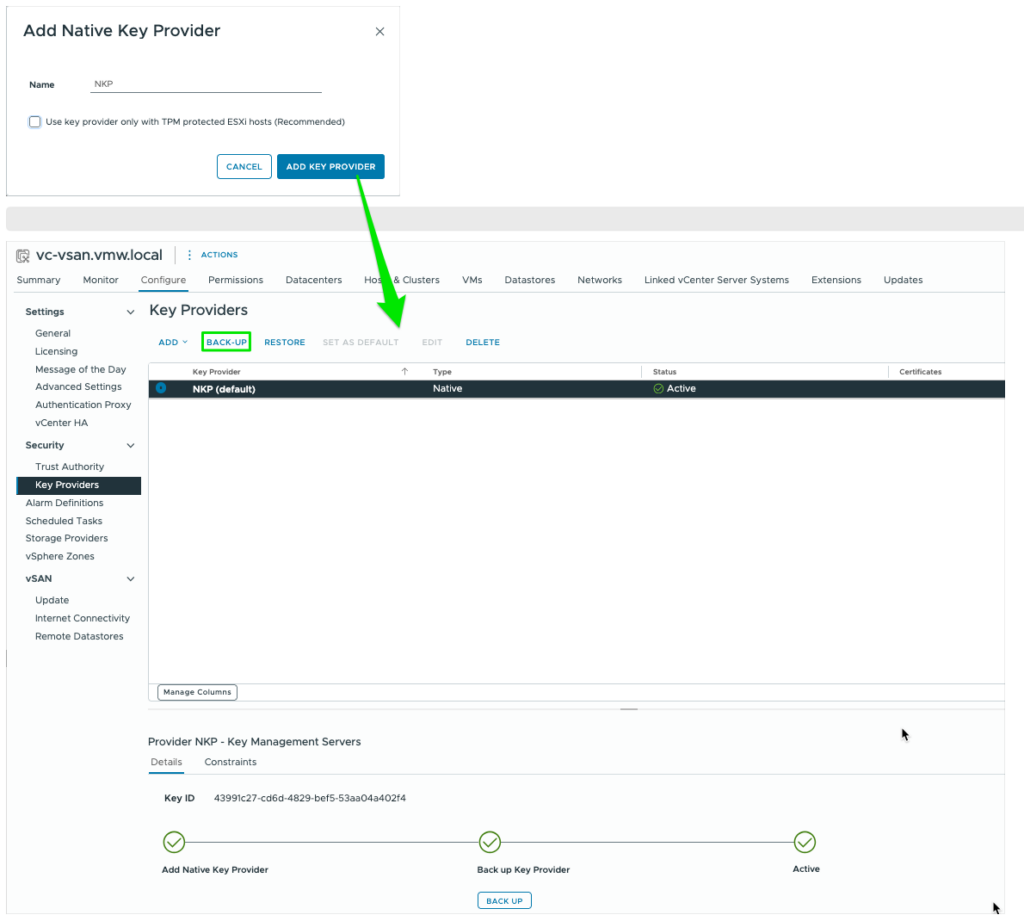The width and height of the screenshot is (1024, 921).
Task: Select Trust Authority in the sidebar
Action: click(69, 467)
